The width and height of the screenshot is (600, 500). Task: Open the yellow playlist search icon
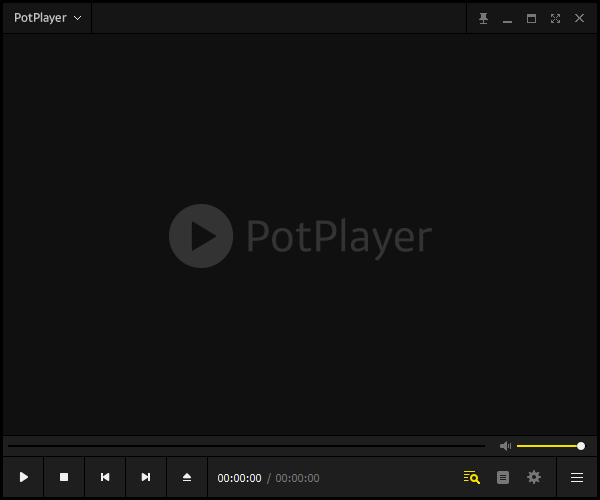[x=472, y=478]
